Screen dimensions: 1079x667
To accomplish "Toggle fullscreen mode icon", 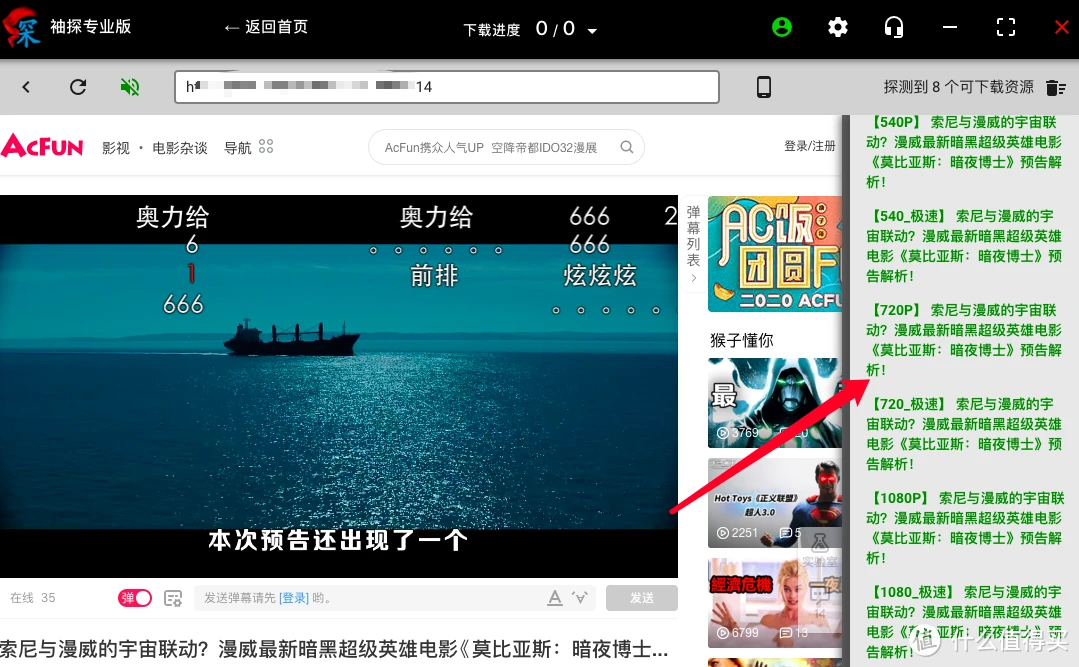I will click(1006, 28).
